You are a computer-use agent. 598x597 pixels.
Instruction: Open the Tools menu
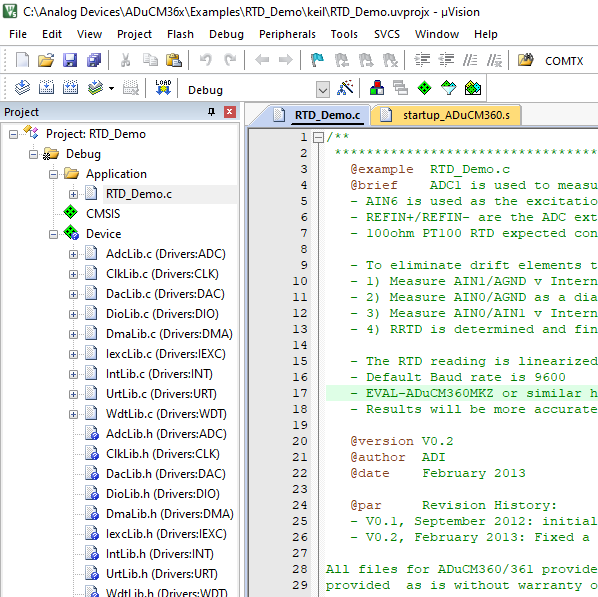(x=344, y=34)
